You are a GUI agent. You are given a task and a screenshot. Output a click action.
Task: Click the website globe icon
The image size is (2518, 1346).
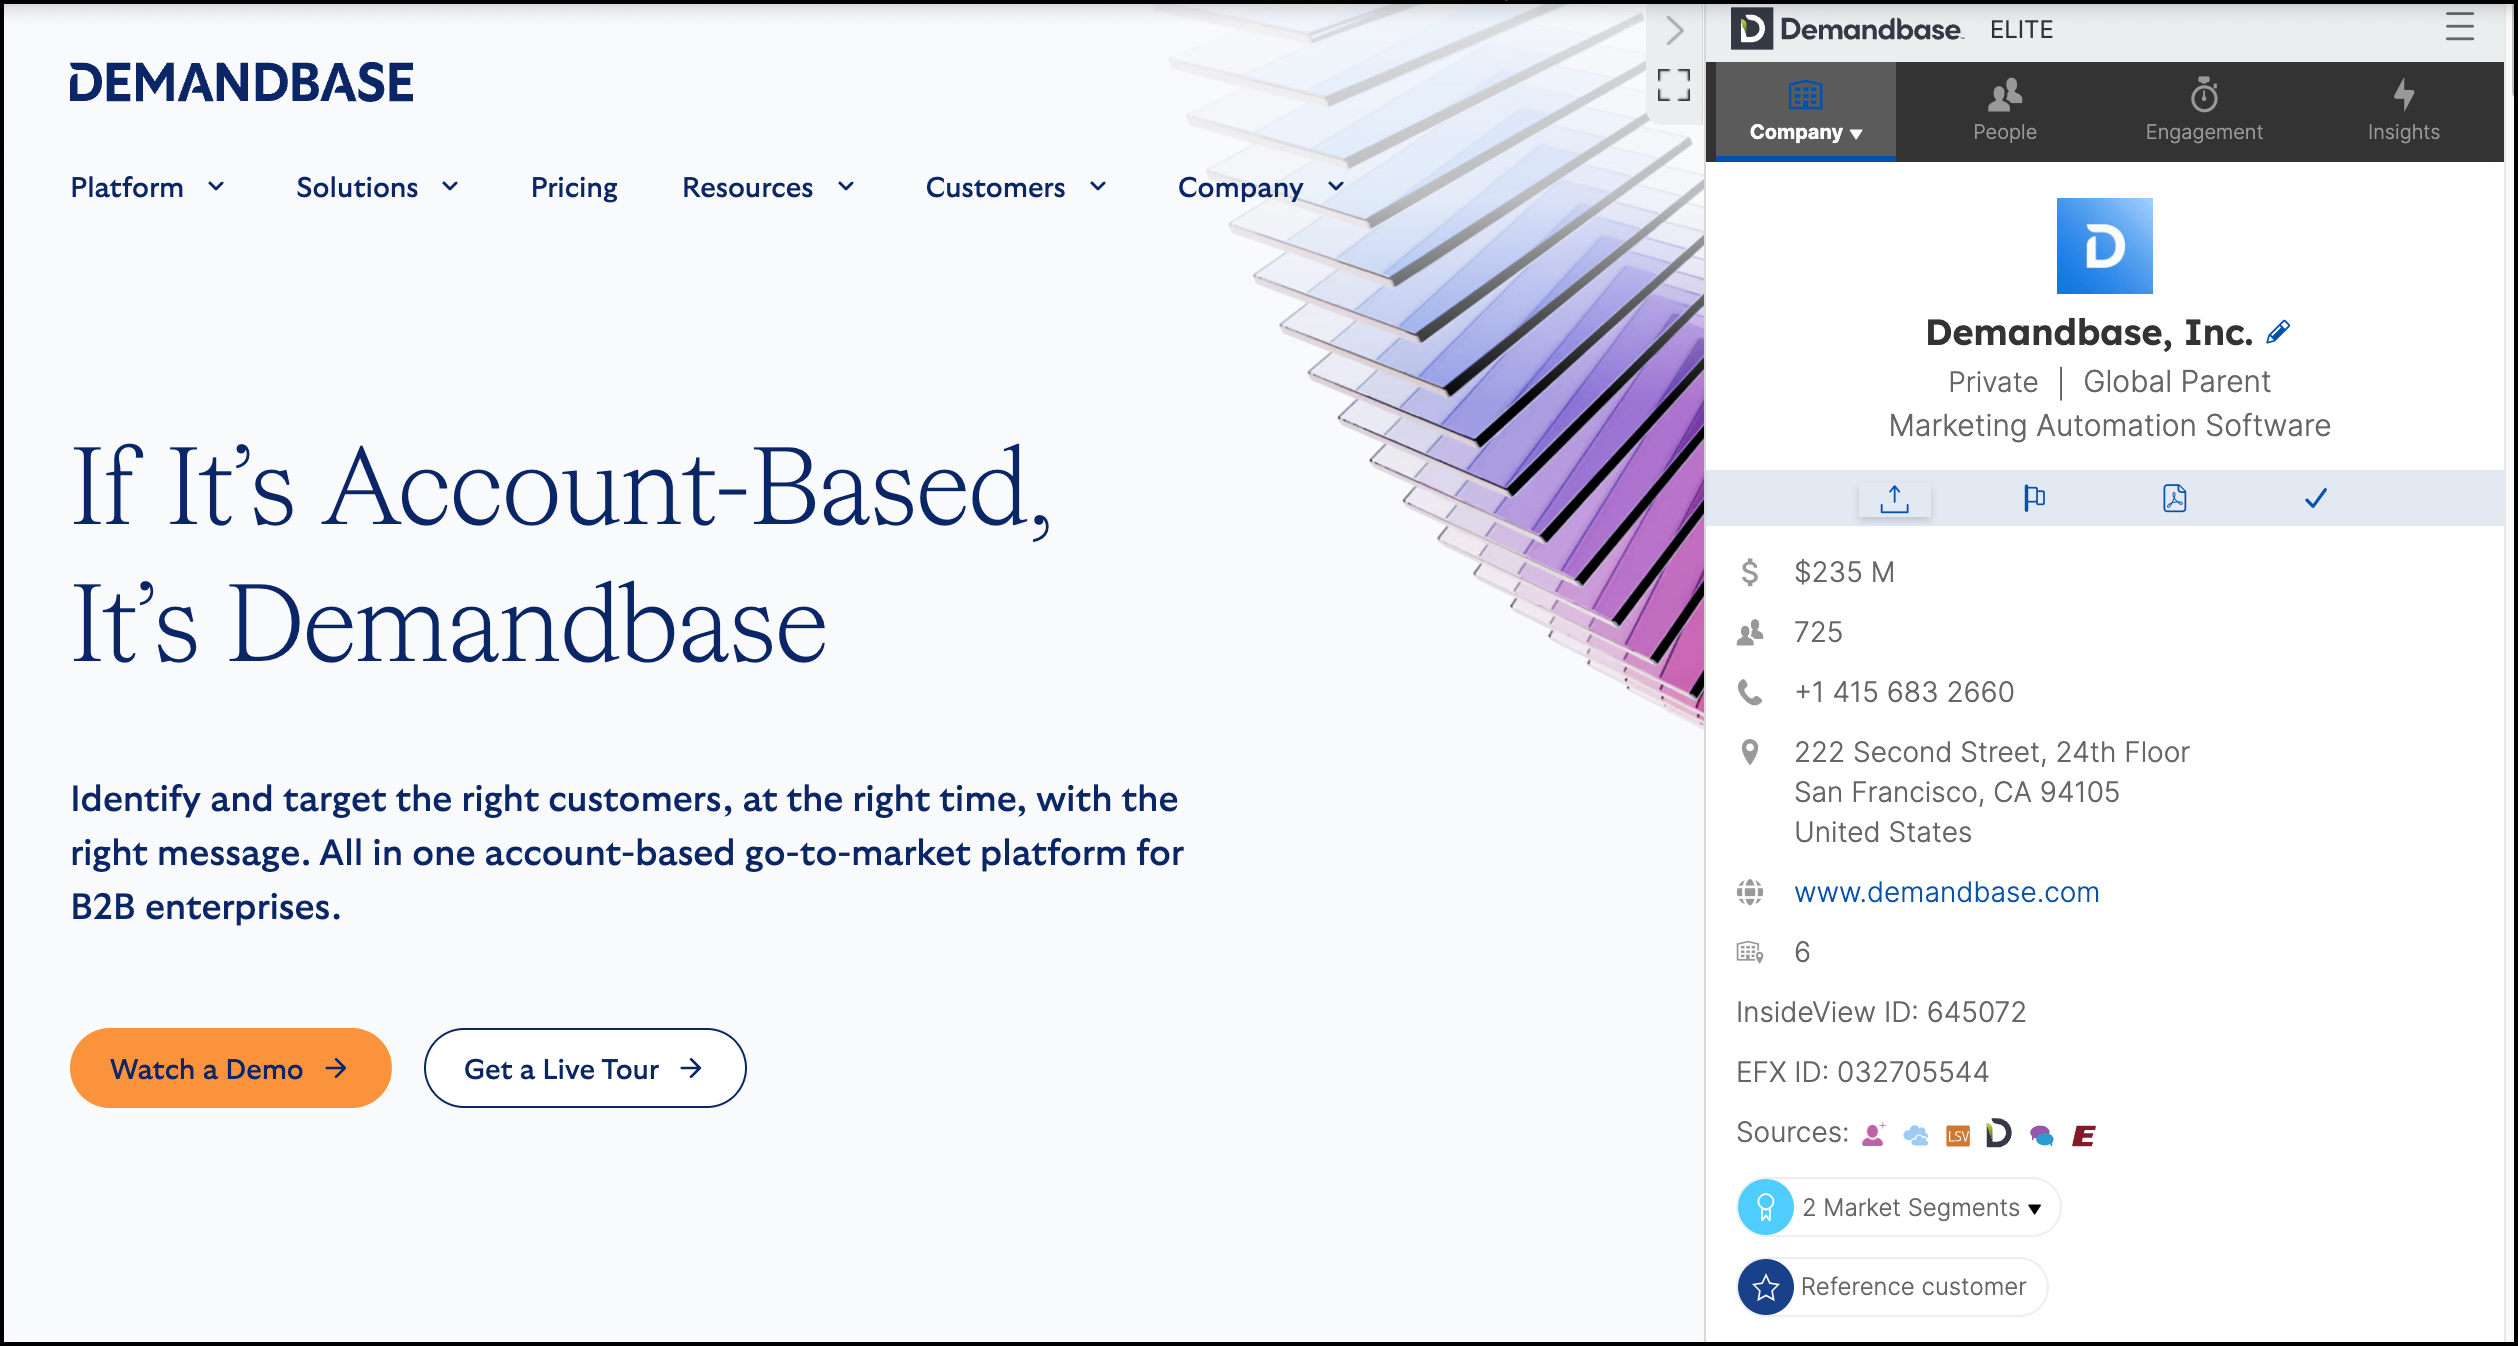(1750, 892)
